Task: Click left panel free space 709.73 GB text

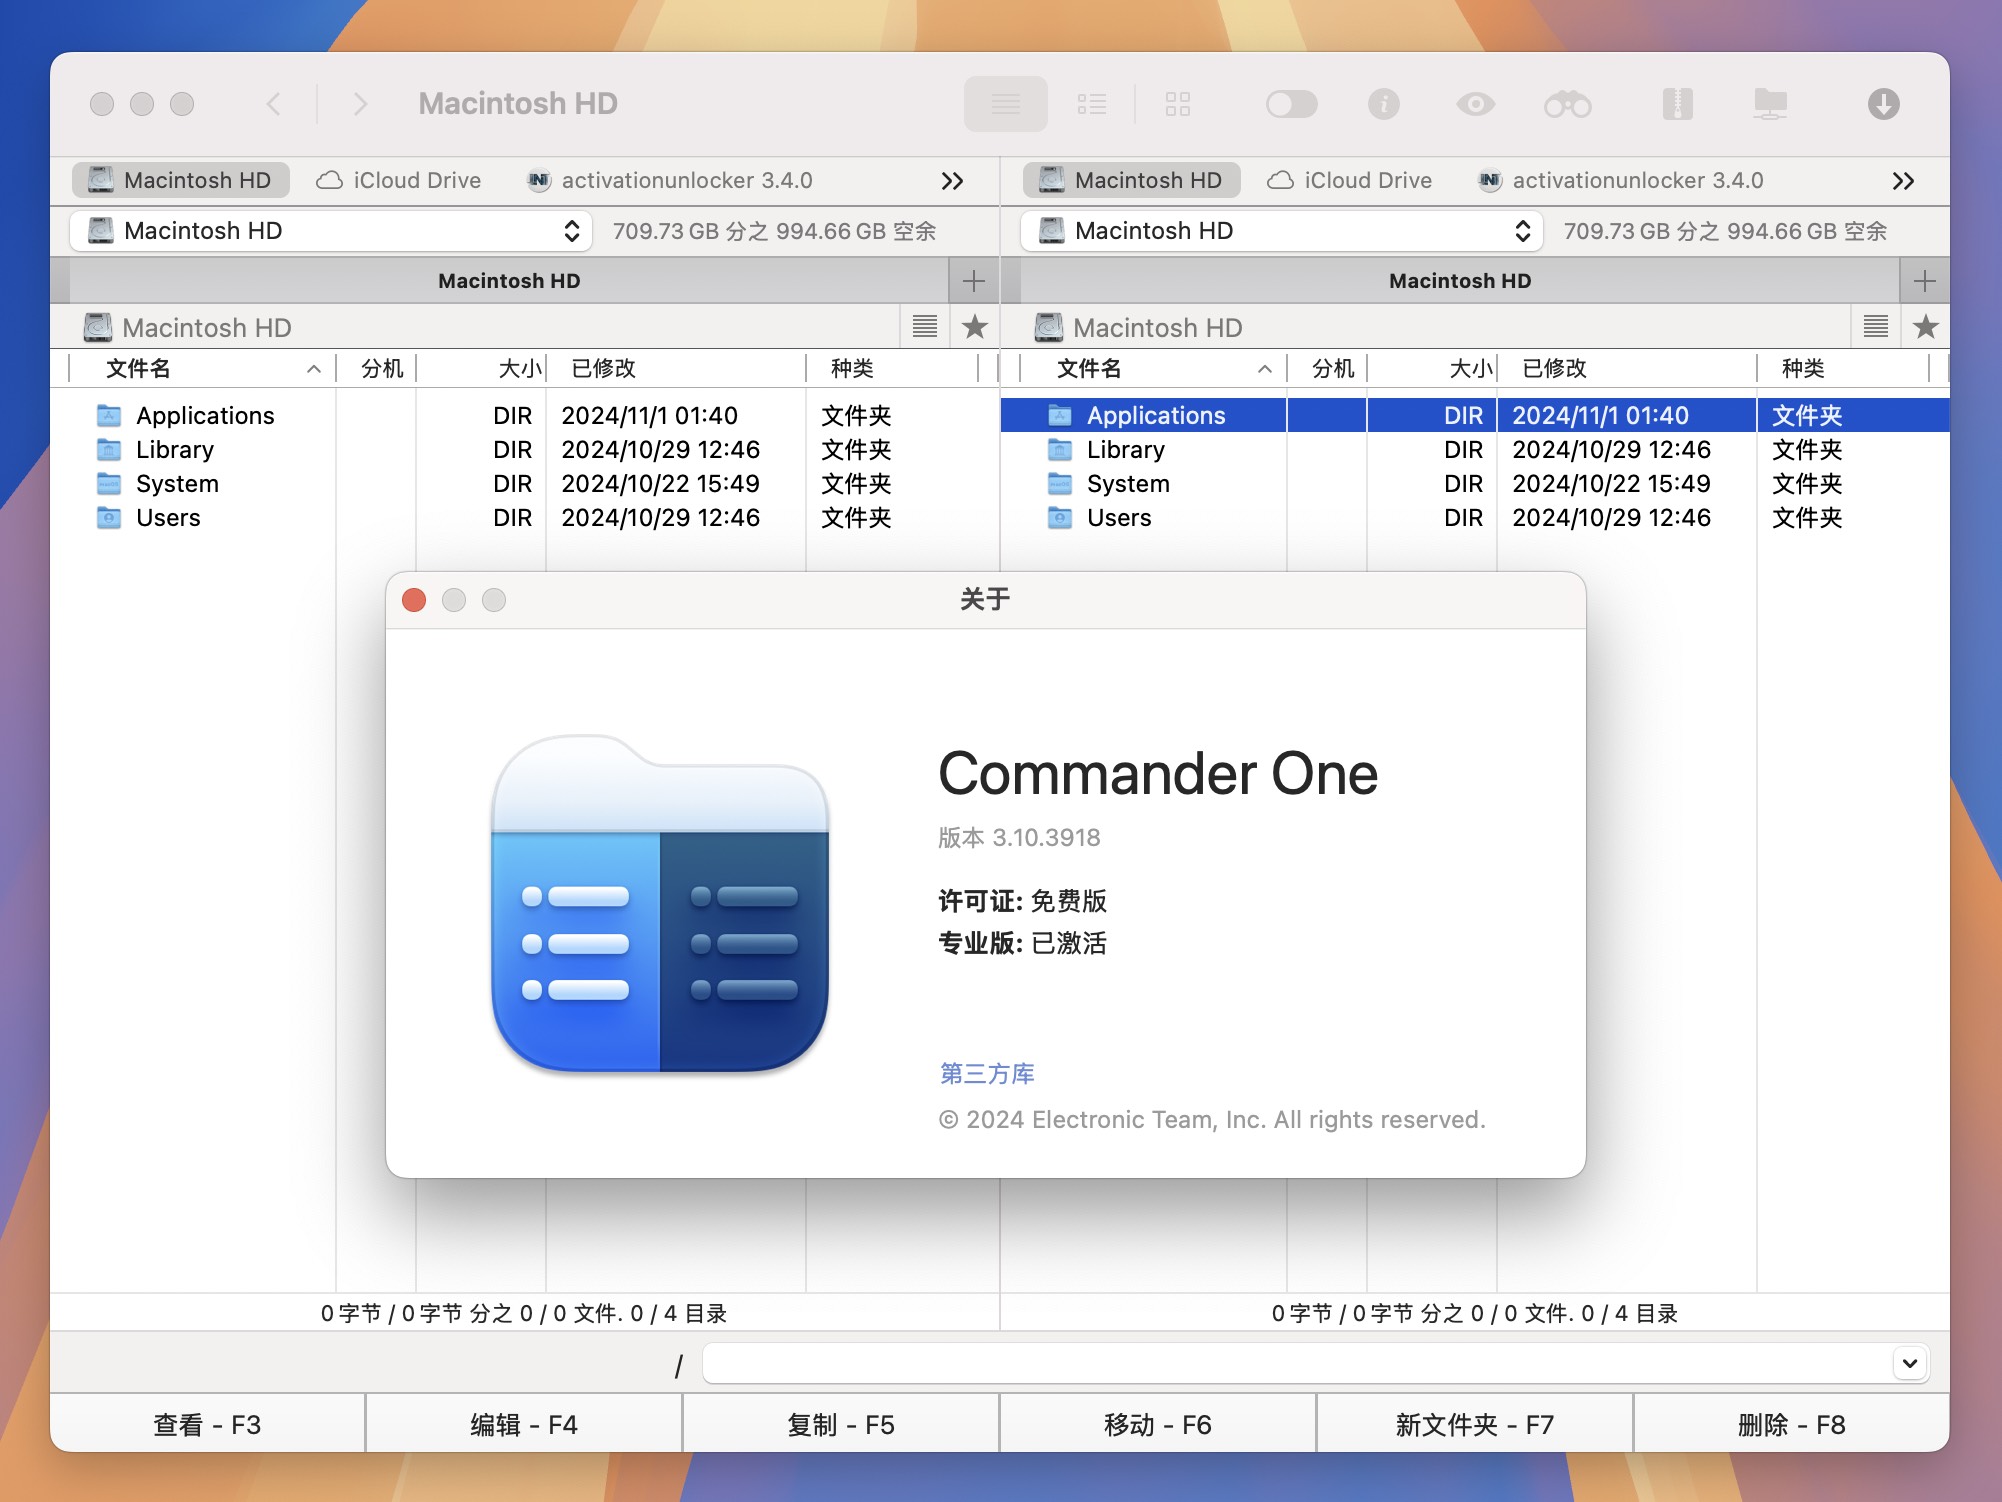Action: pos(774,231)
